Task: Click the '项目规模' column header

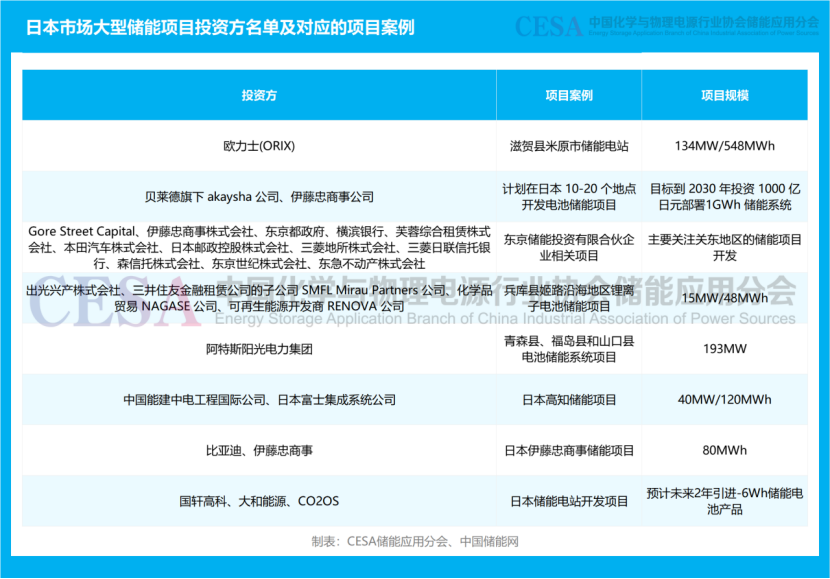Action: 725,95
